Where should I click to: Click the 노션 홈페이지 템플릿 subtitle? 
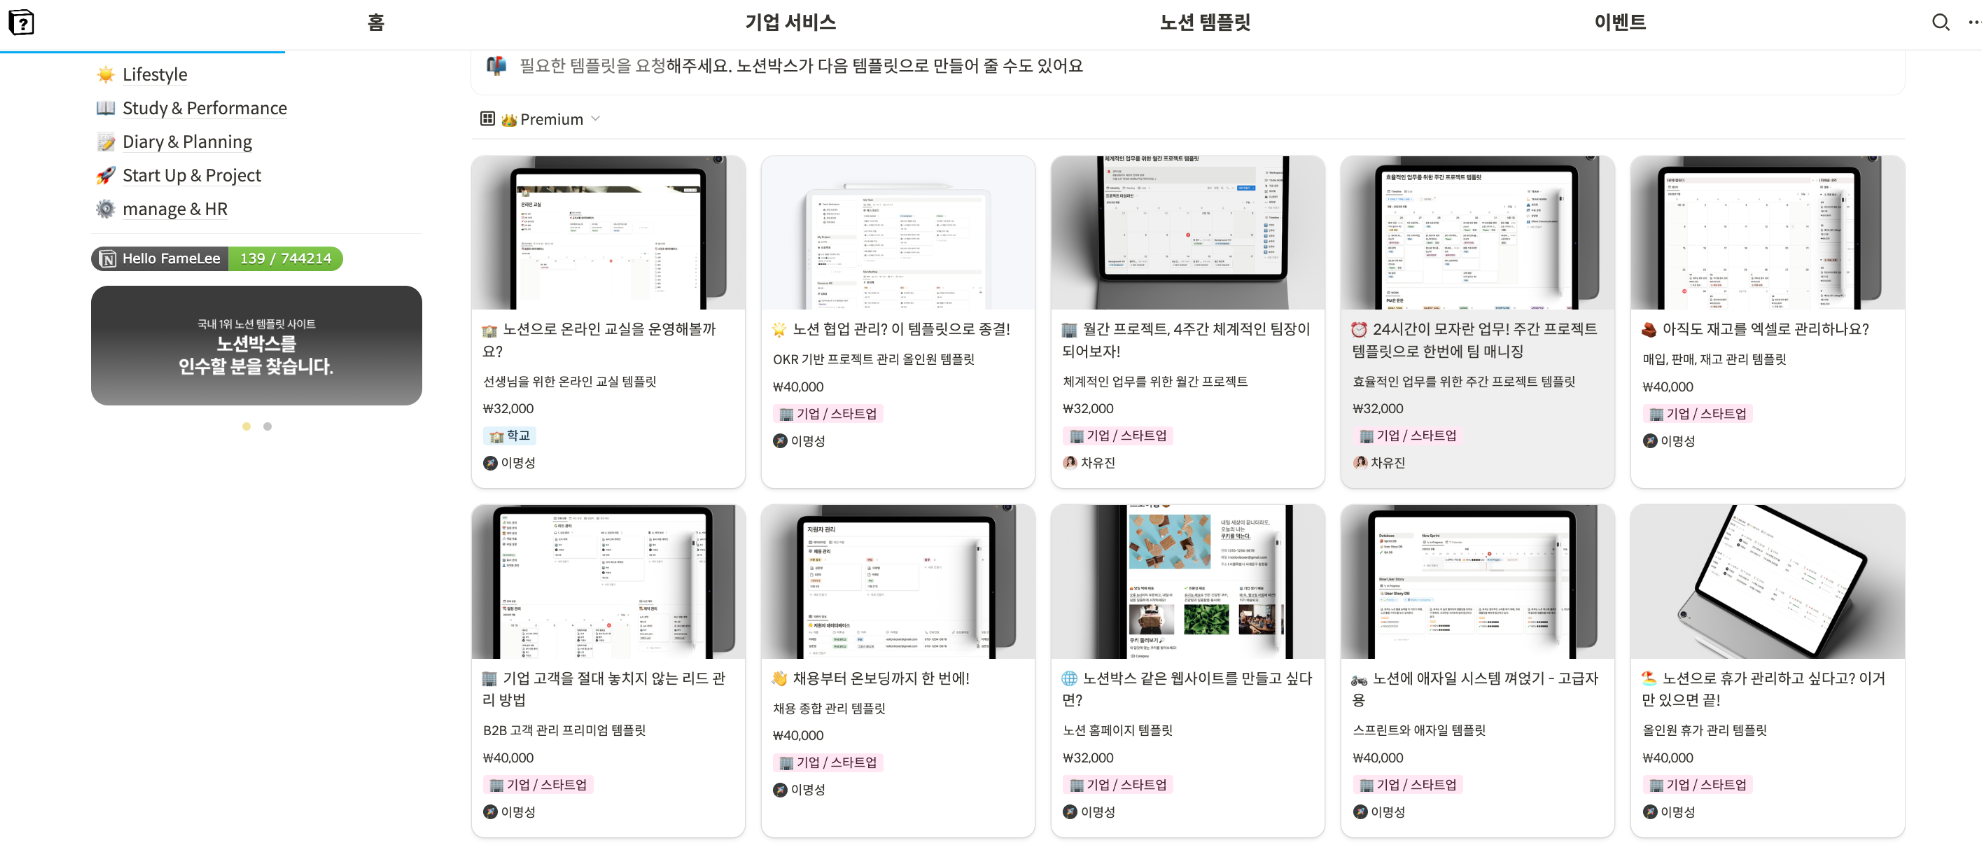[1117, 730]
